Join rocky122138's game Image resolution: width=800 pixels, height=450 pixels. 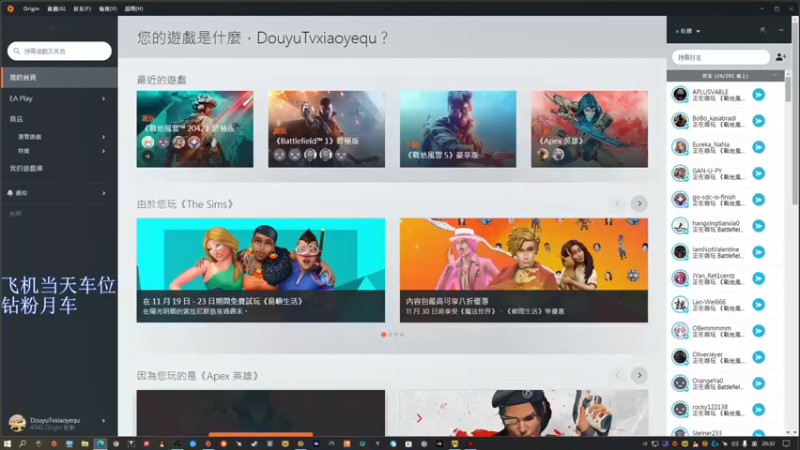759,410
